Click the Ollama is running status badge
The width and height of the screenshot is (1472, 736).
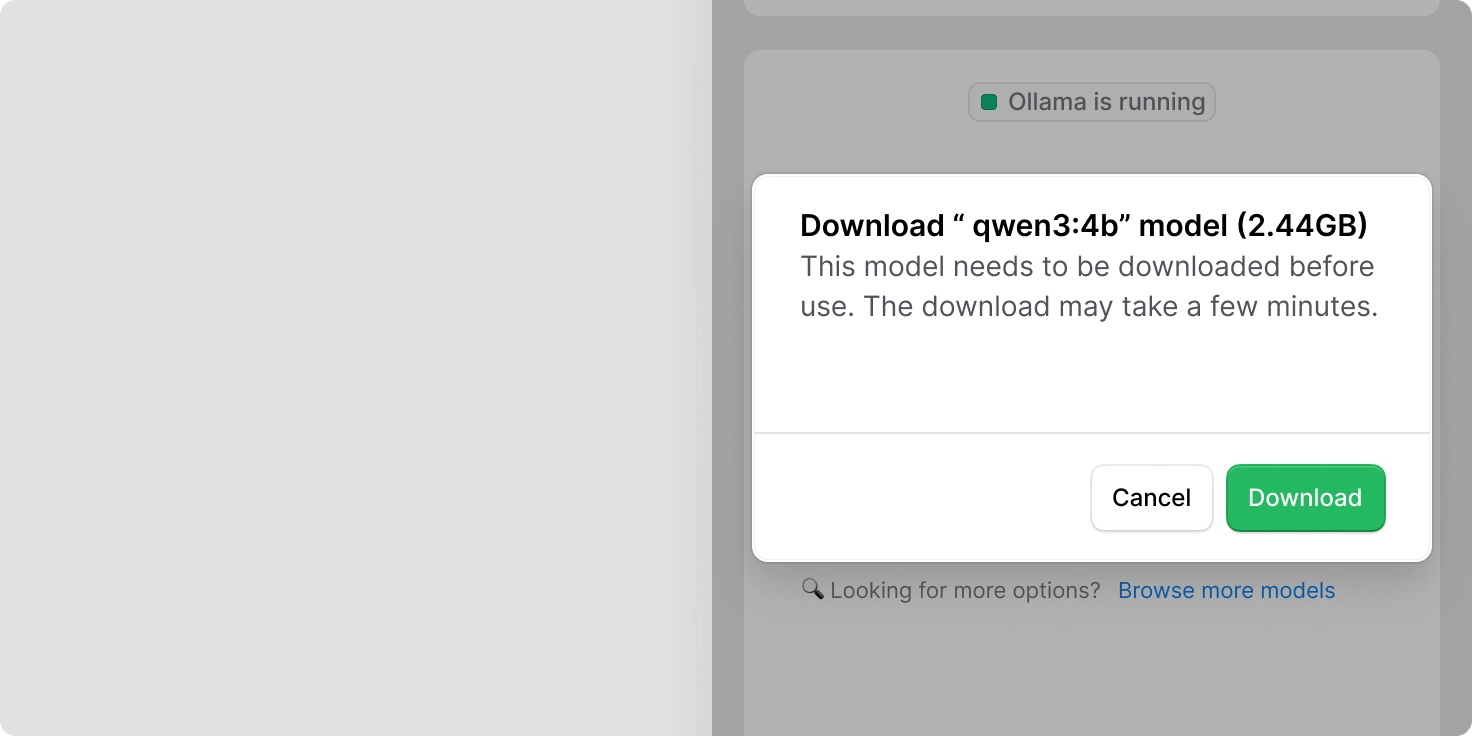click(x=1092, y=102)
